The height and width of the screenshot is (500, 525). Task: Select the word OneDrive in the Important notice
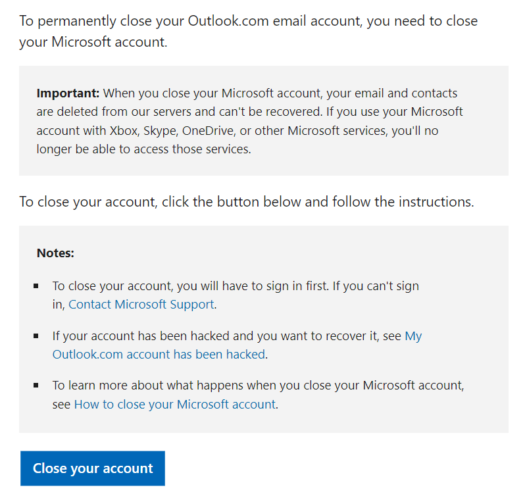(208, 131)
